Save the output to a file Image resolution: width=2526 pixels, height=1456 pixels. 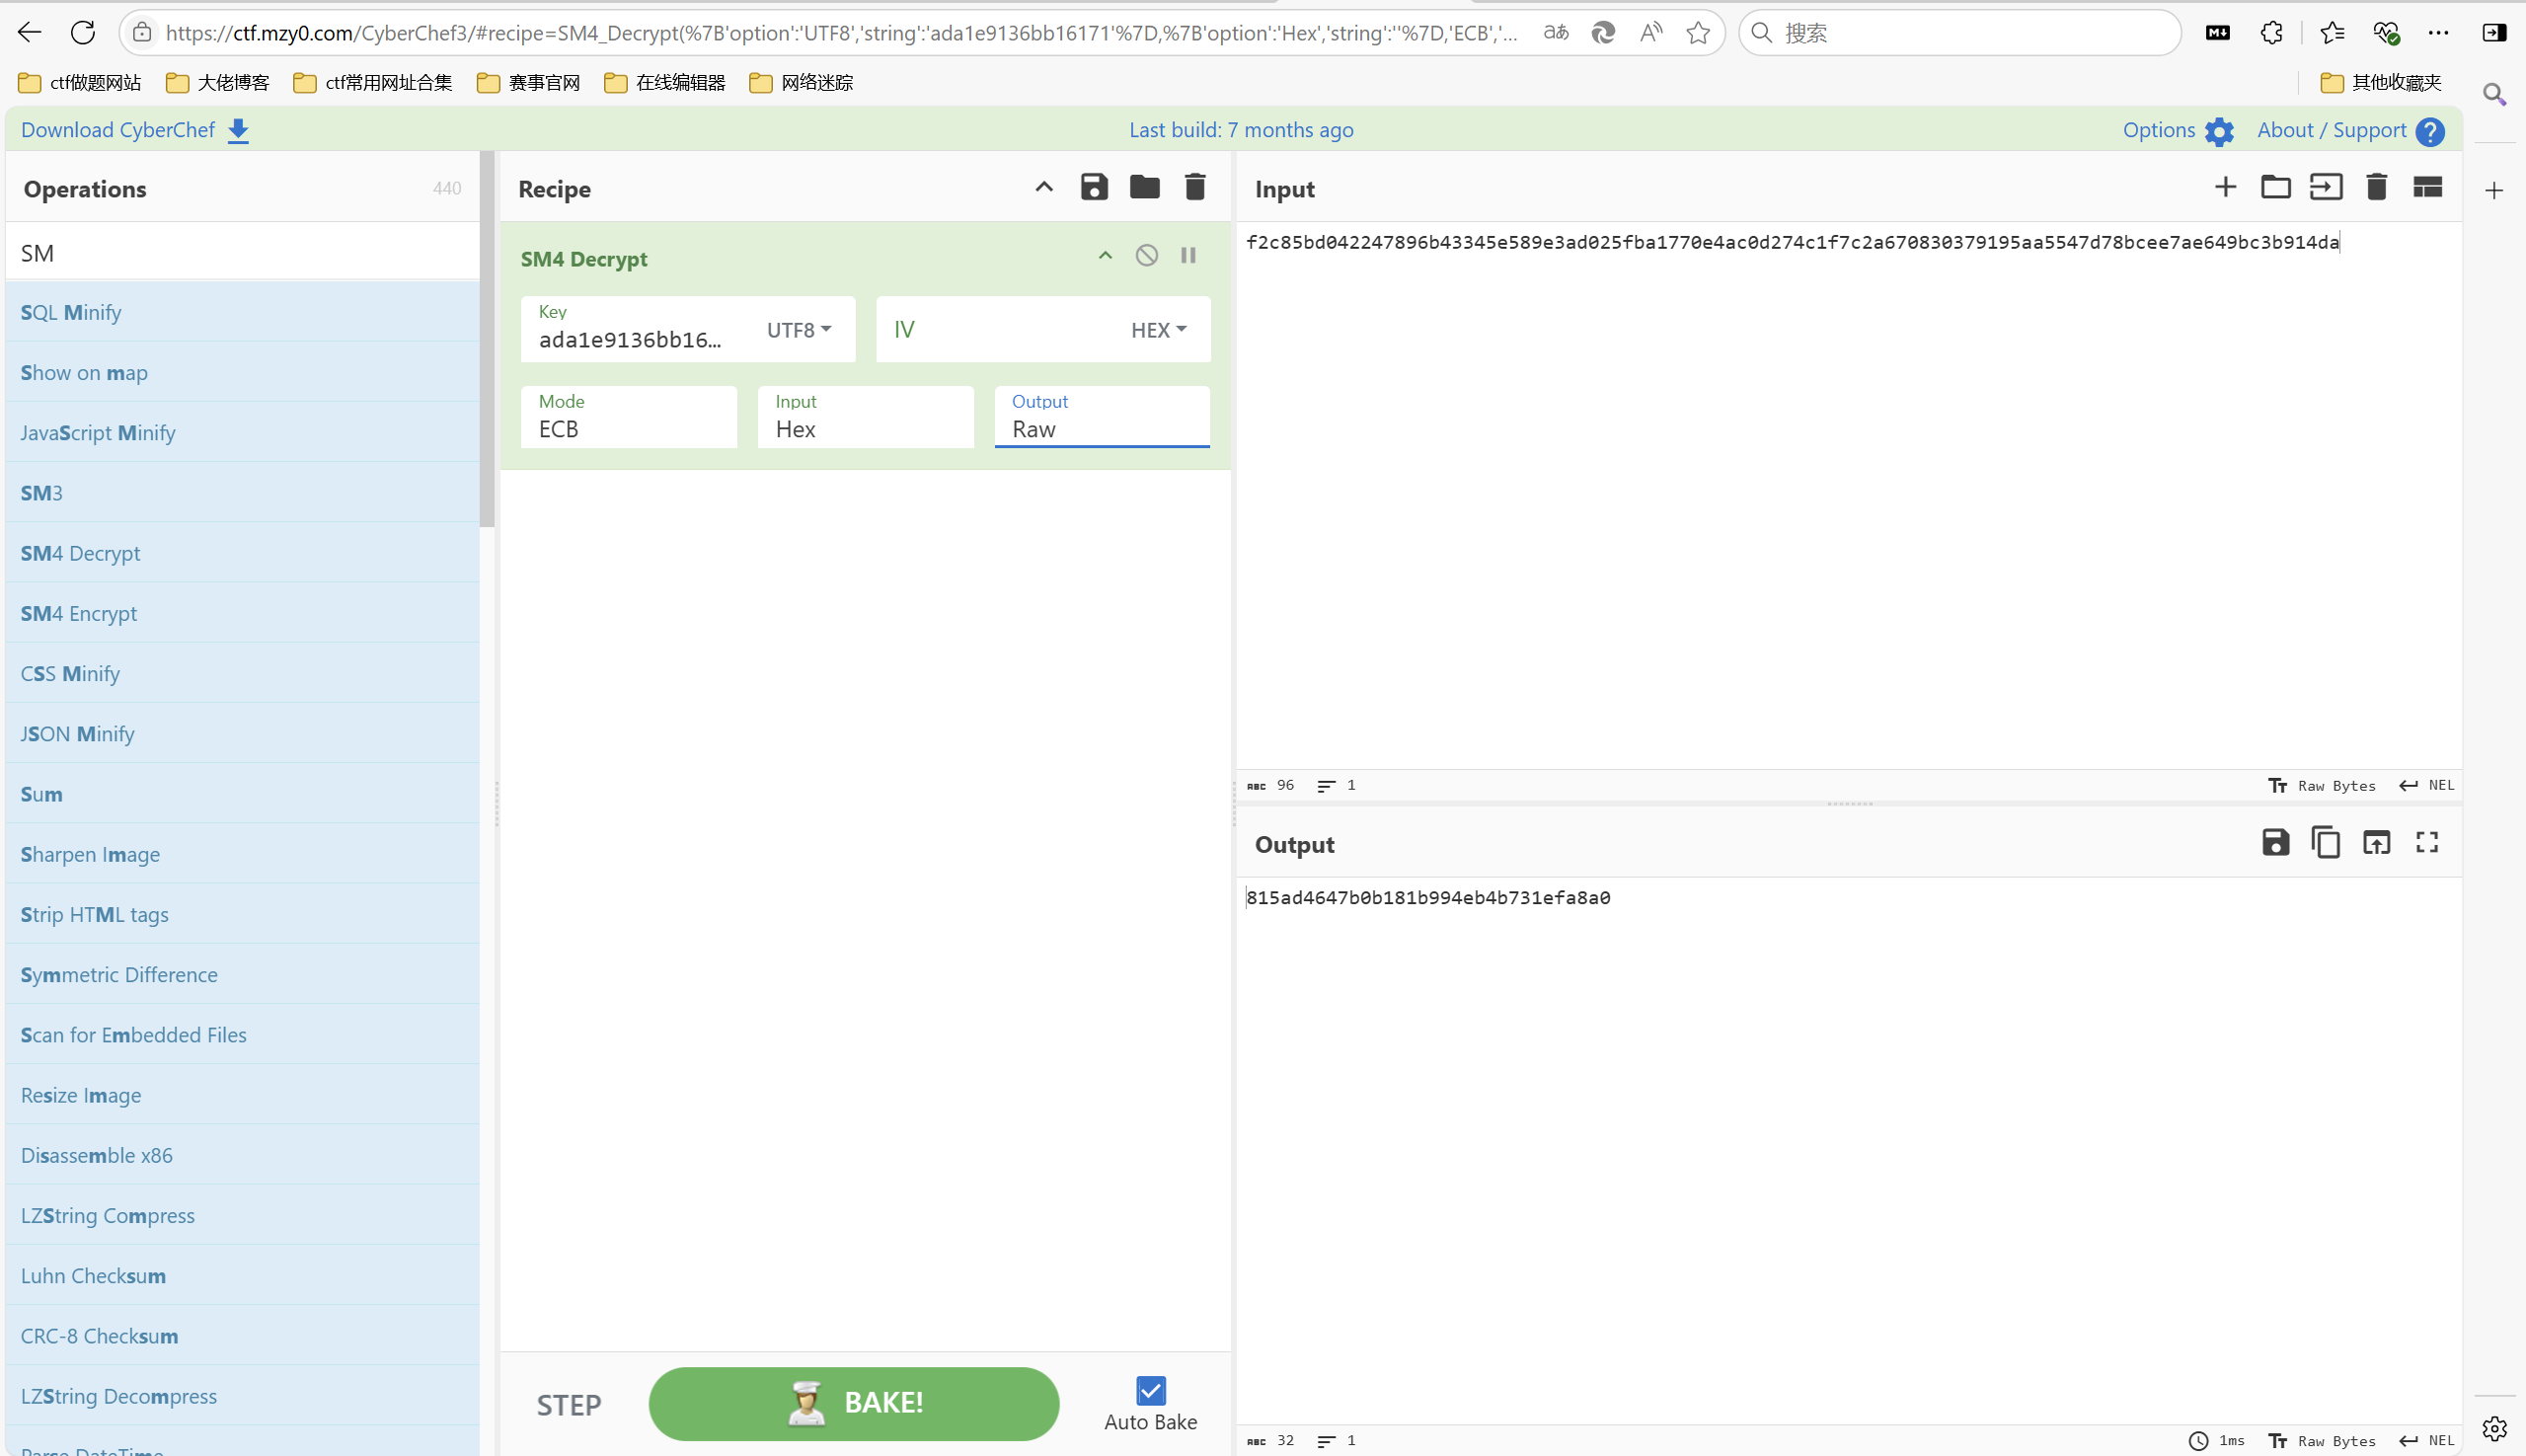(2275, 843)
